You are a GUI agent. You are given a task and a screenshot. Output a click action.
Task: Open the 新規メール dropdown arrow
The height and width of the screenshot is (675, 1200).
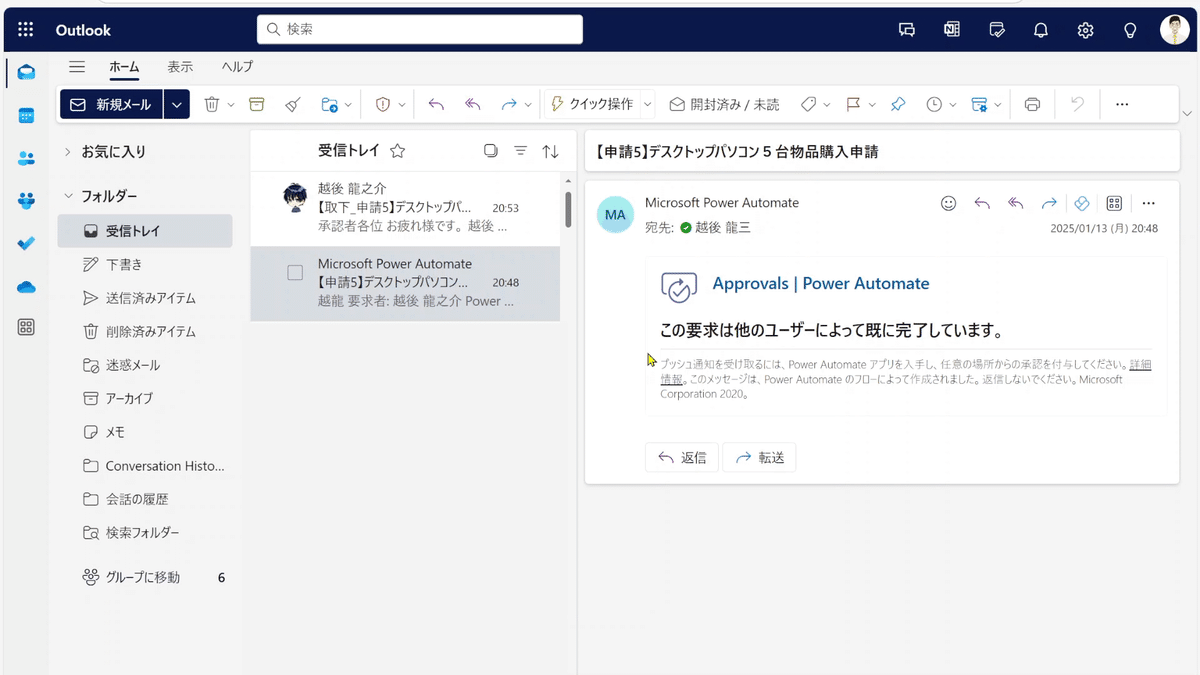pyautogui.click(x=177, y=104)
